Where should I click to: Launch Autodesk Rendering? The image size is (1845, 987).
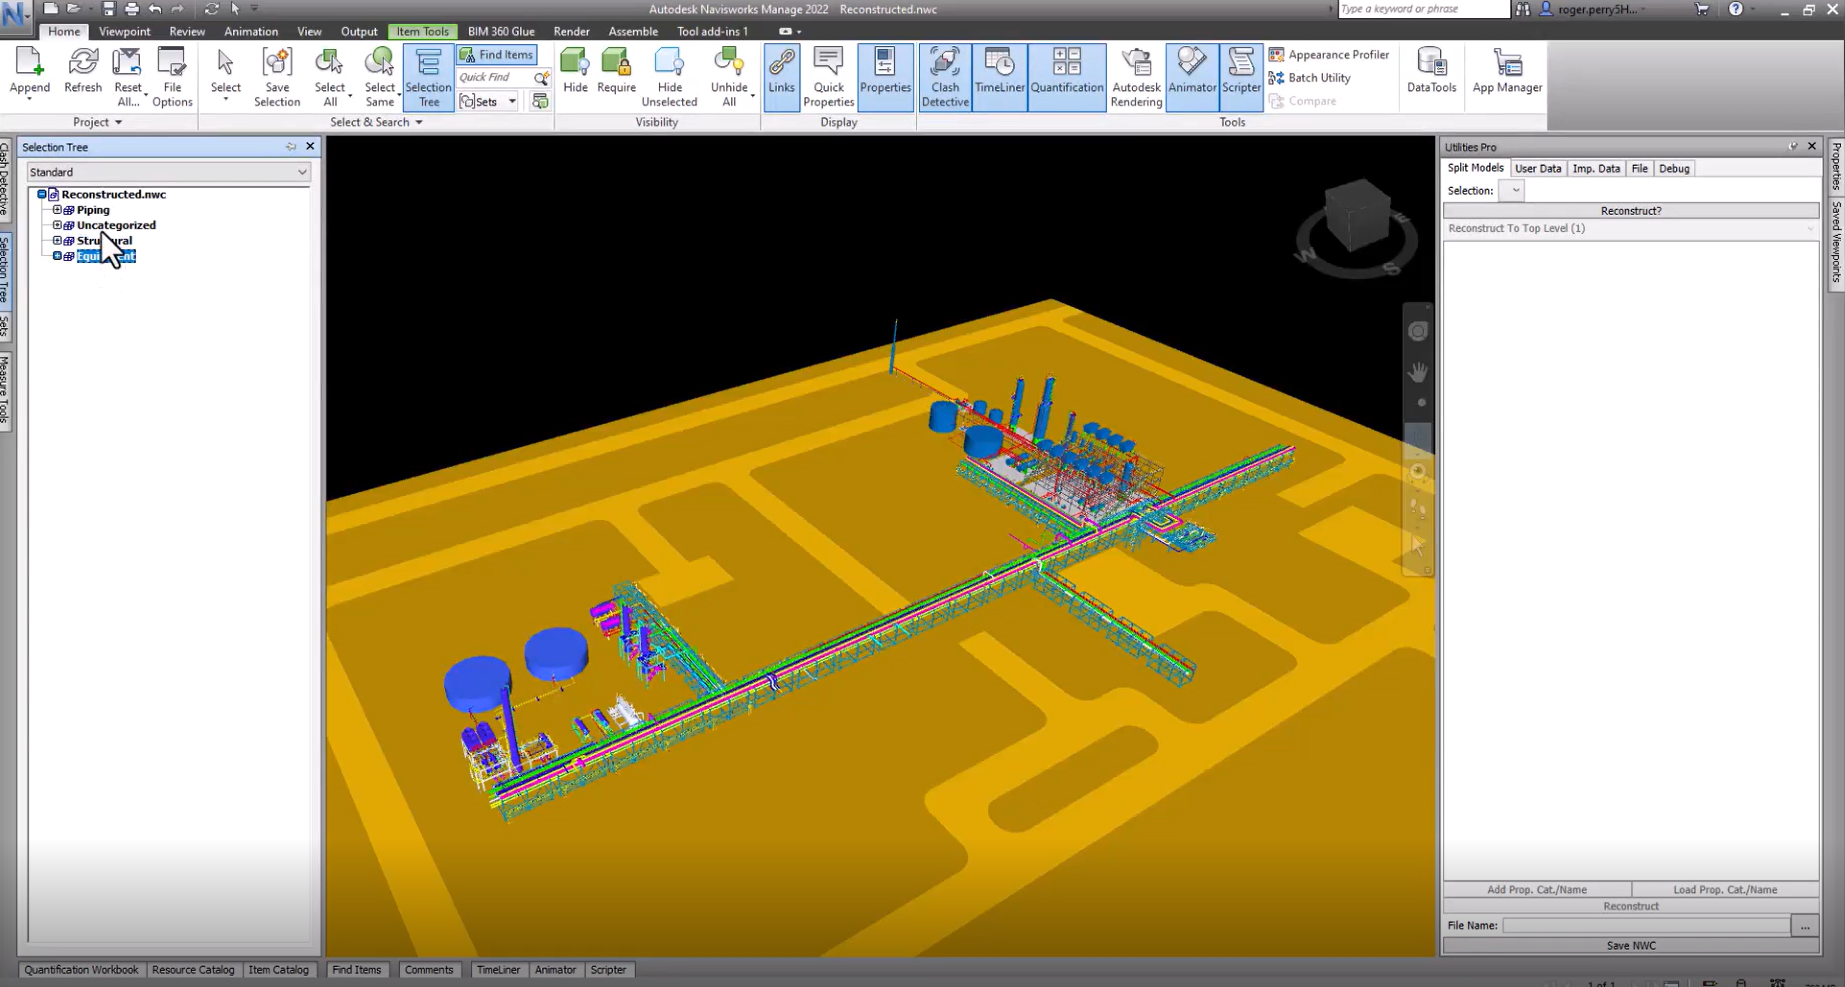(1136, 77)
